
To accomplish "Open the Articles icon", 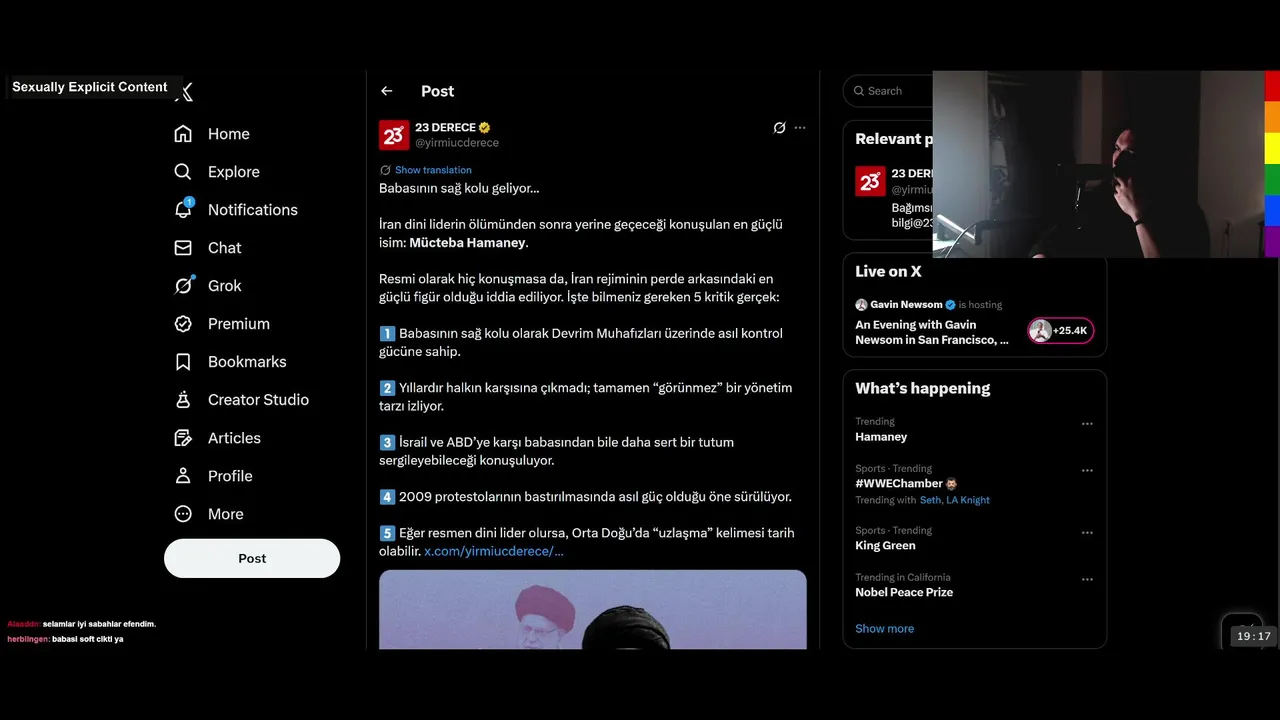I will 183,438.
